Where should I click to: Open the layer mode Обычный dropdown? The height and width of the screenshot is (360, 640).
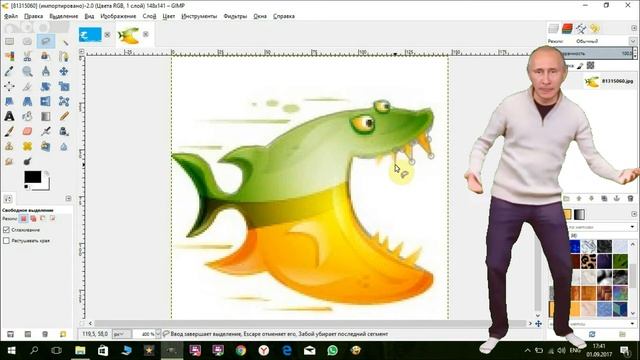tap(633, 41)
